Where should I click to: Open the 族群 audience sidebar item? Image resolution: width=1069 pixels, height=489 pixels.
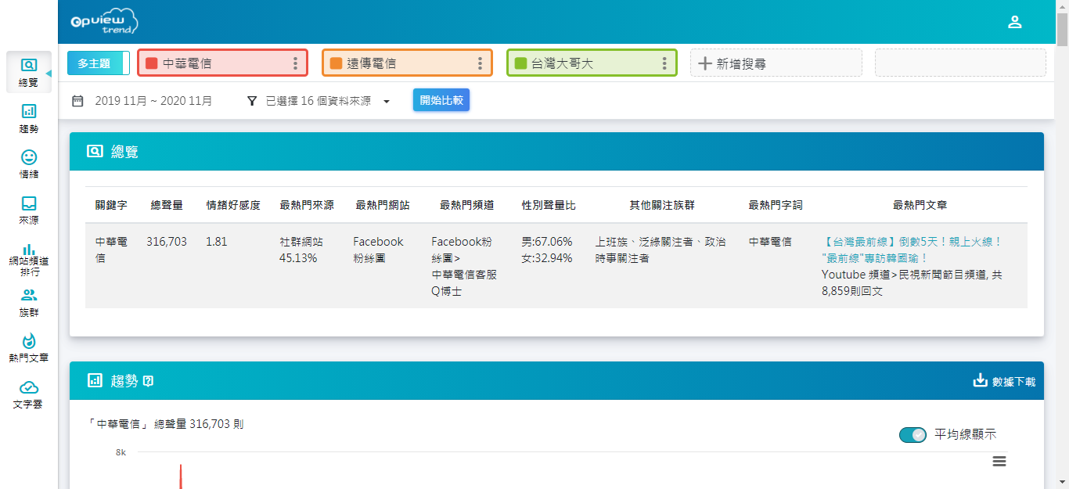[29, 303]
